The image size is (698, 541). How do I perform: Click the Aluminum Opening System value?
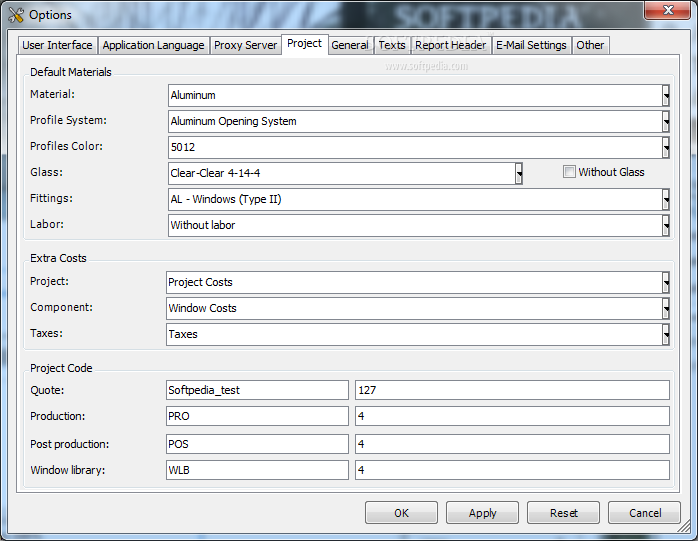click(x=233, y=121)
